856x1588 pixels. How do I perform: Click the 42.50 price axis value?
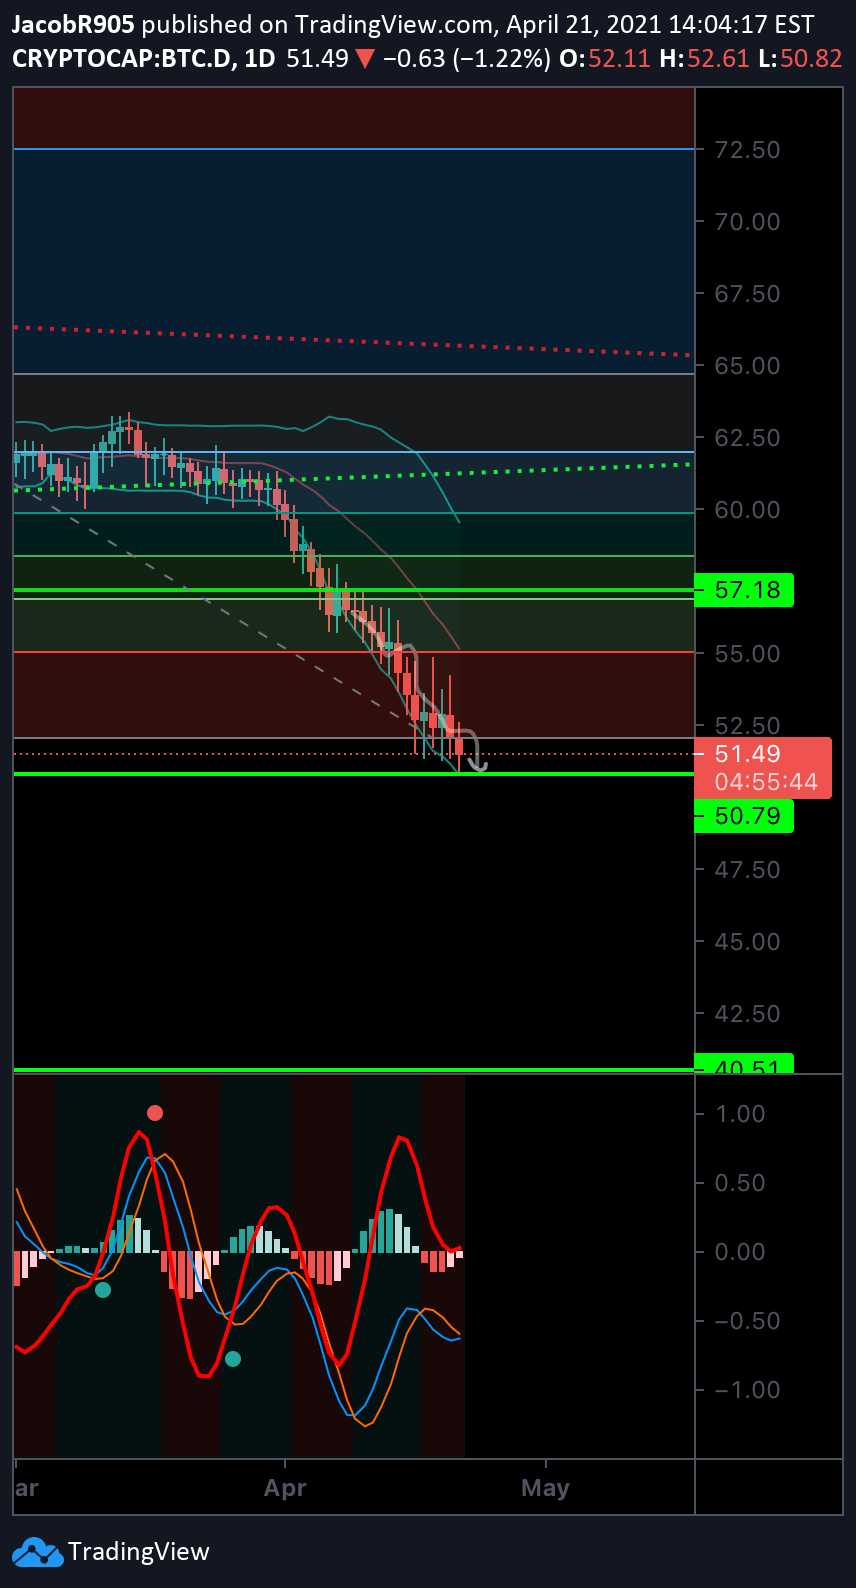[x=748, y=1014]
